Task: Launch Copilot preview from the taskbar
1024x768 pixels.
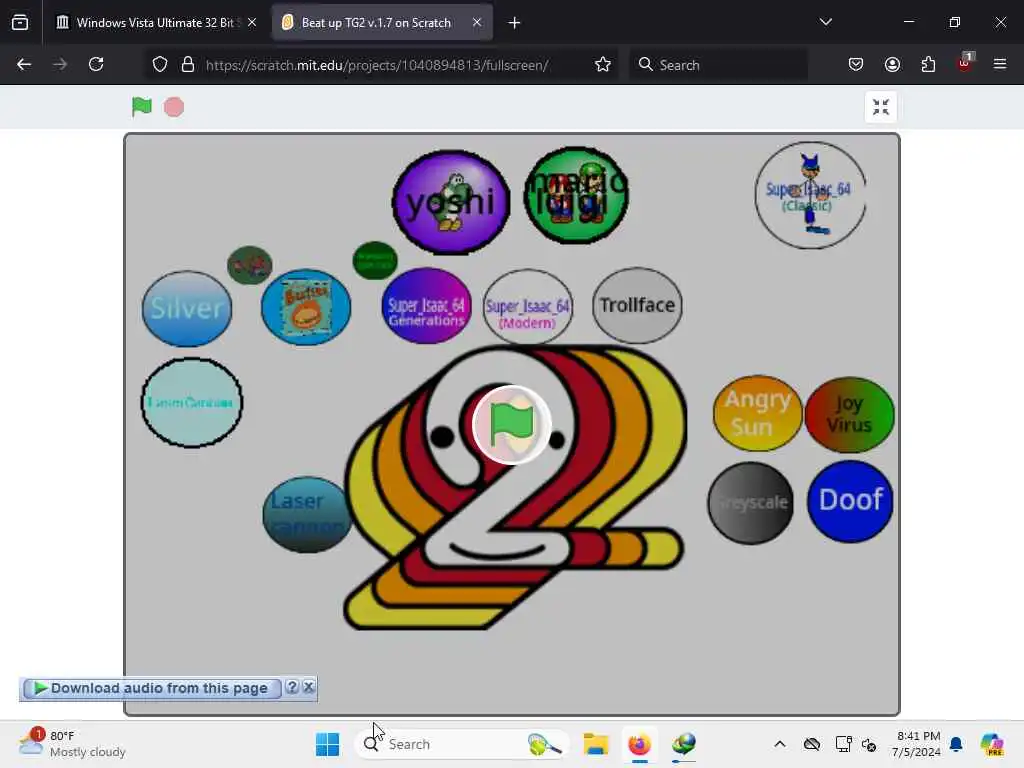Action: [991, 744]
